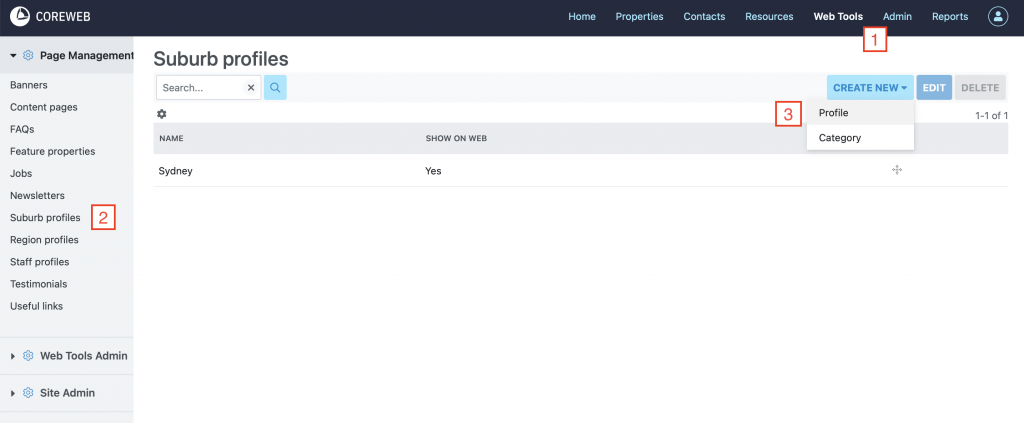Open Staff profiles in sidebar
1024x423 pixels.
40,262
